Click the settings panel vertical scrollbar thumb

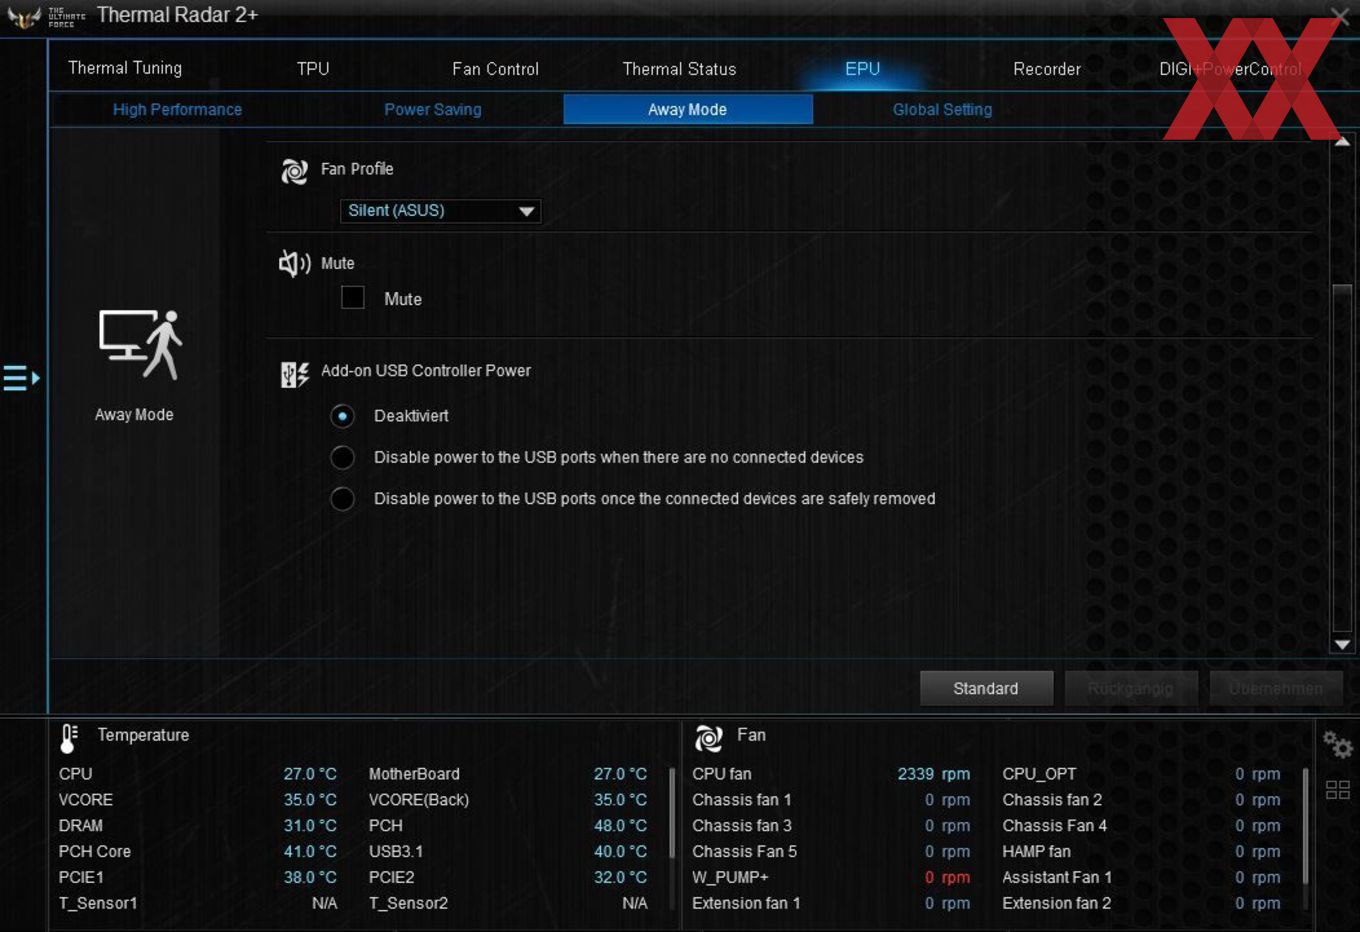click(1342, 458)
